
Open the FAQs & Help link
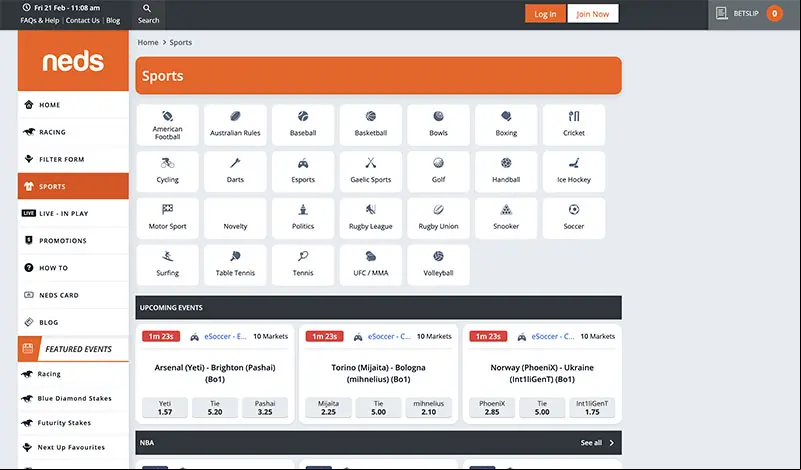coord(40,20)
